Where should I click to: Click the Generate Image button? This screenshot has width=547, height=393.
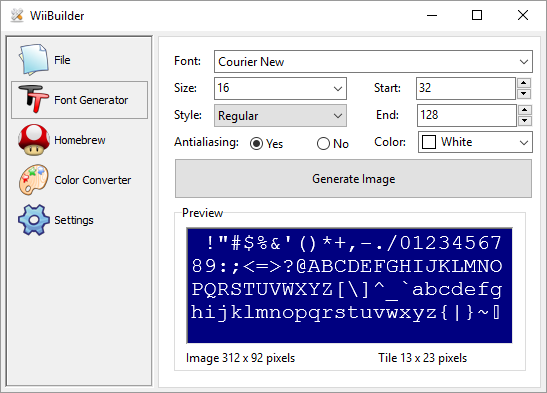click(x=353, y=179)
